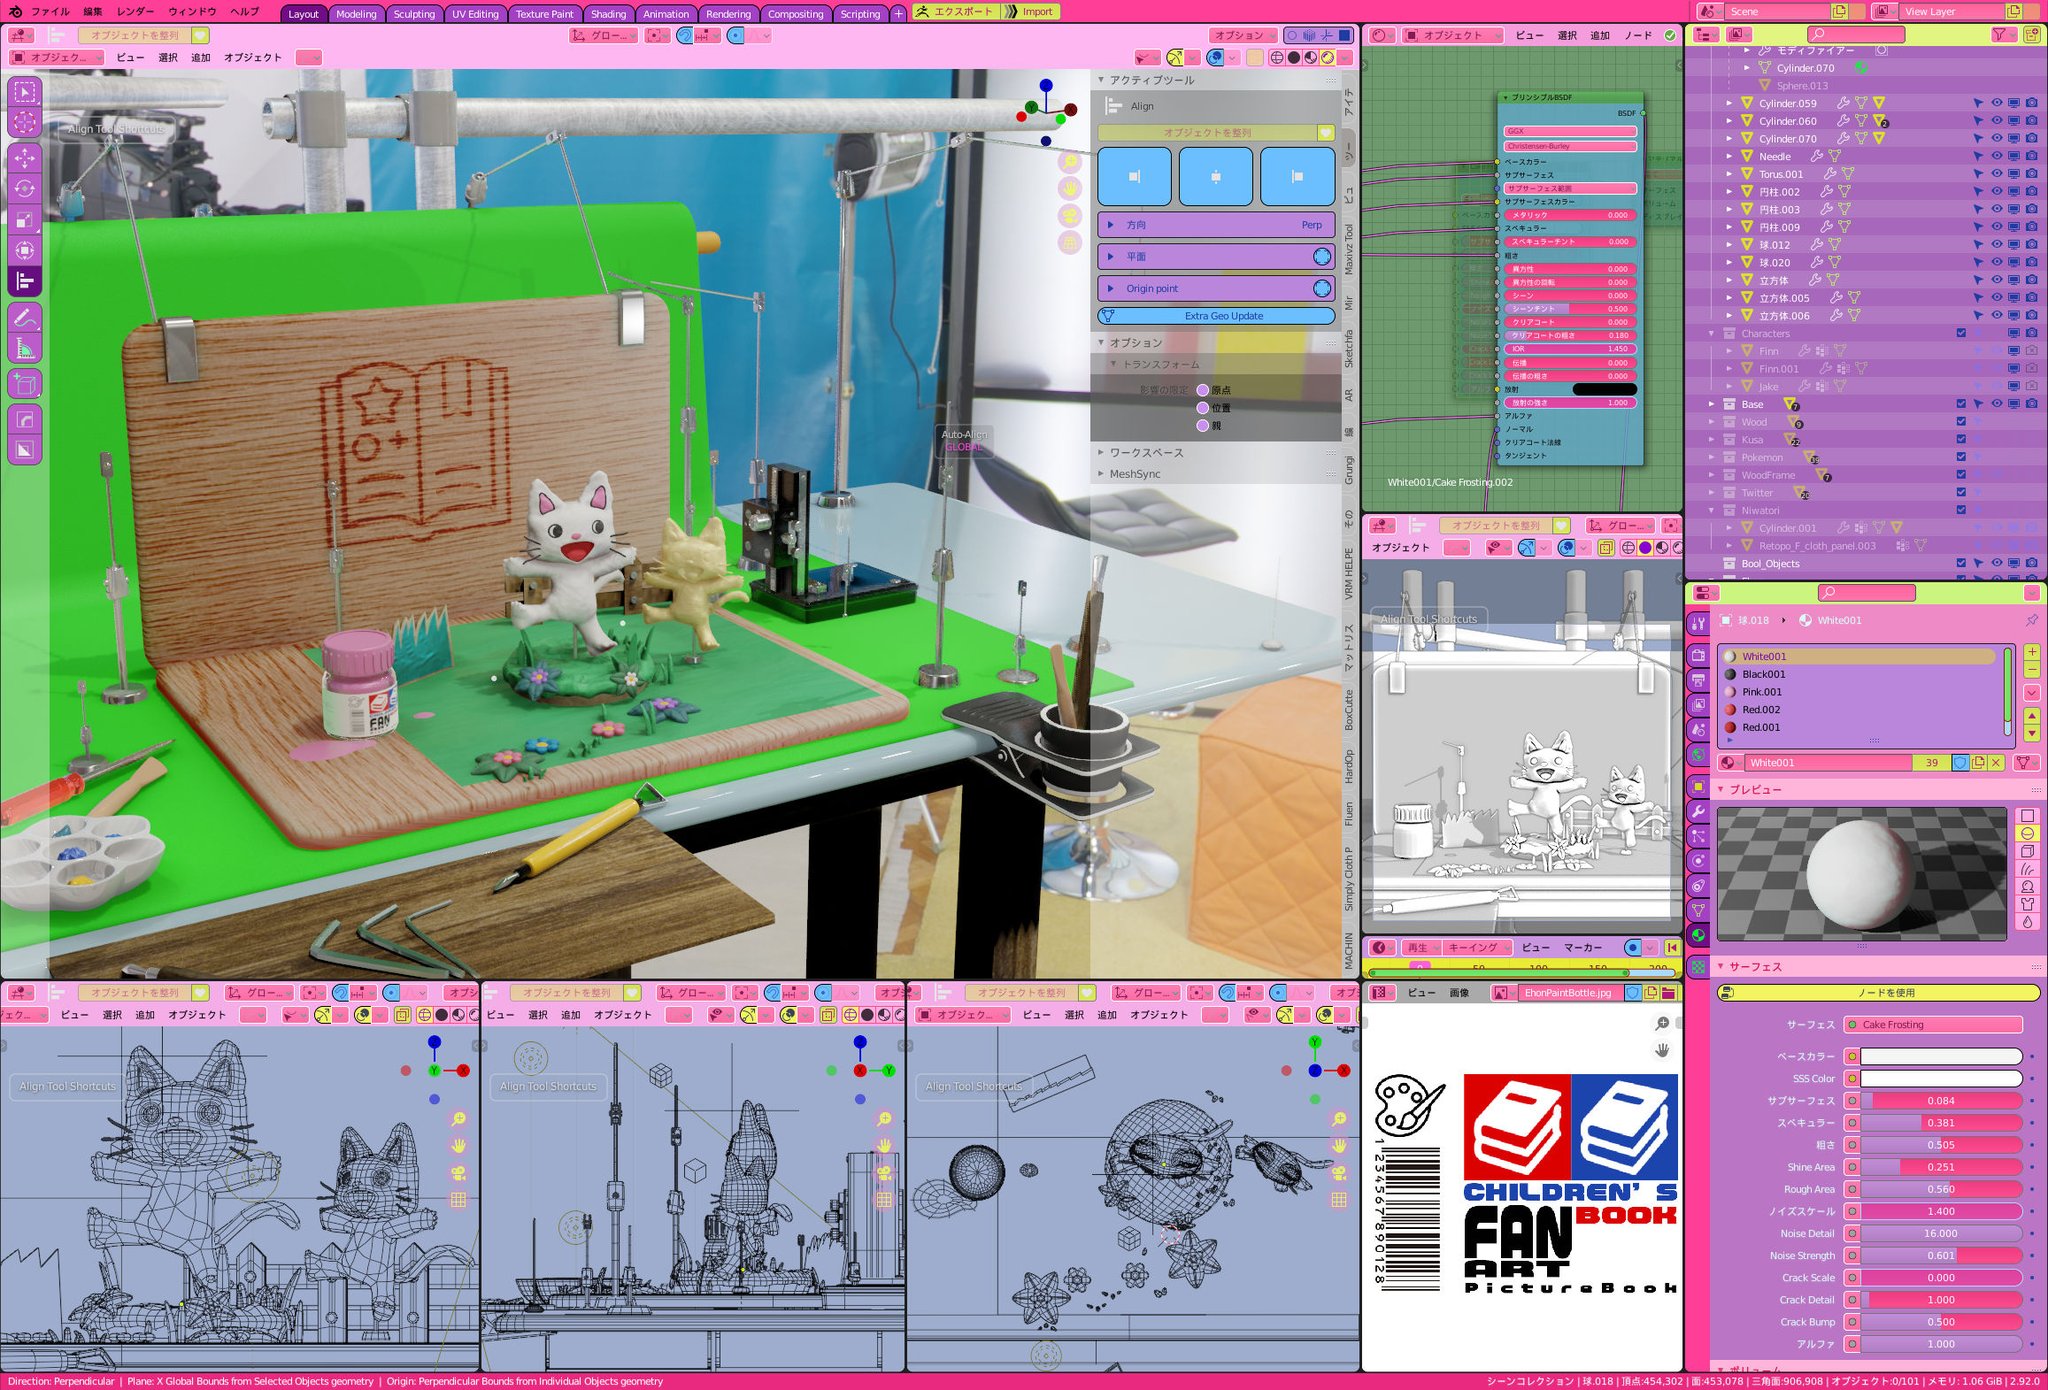The width and height of the screenshot is (2048, 1390).
Task: Click the center align button
Action: (1215, 176)
